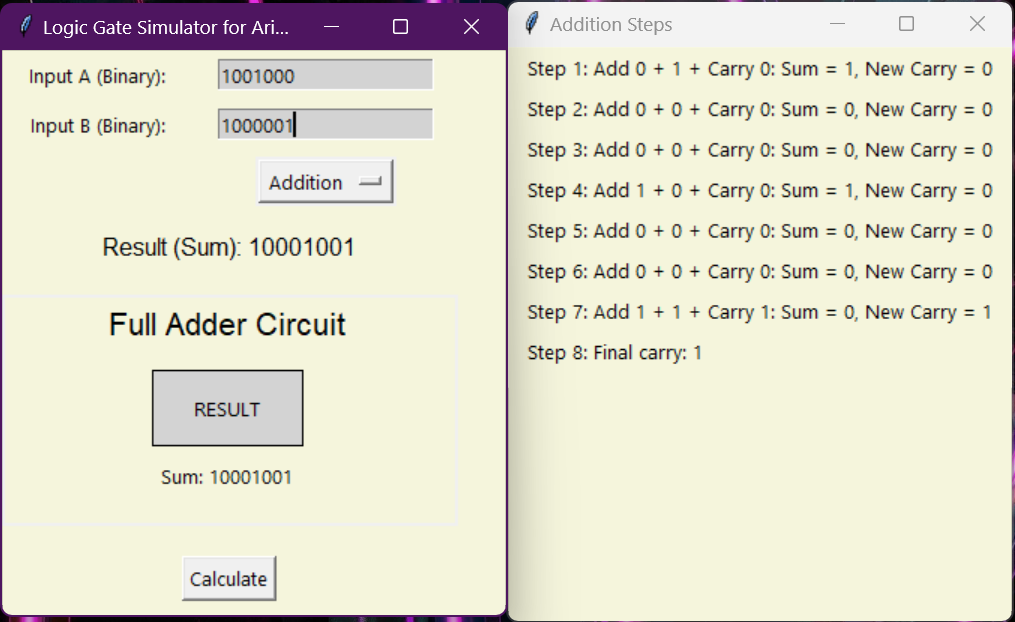Close the Addition Steps window
Screen dimensions: 1015x622
pyautogui.click(x=977, y=24)
